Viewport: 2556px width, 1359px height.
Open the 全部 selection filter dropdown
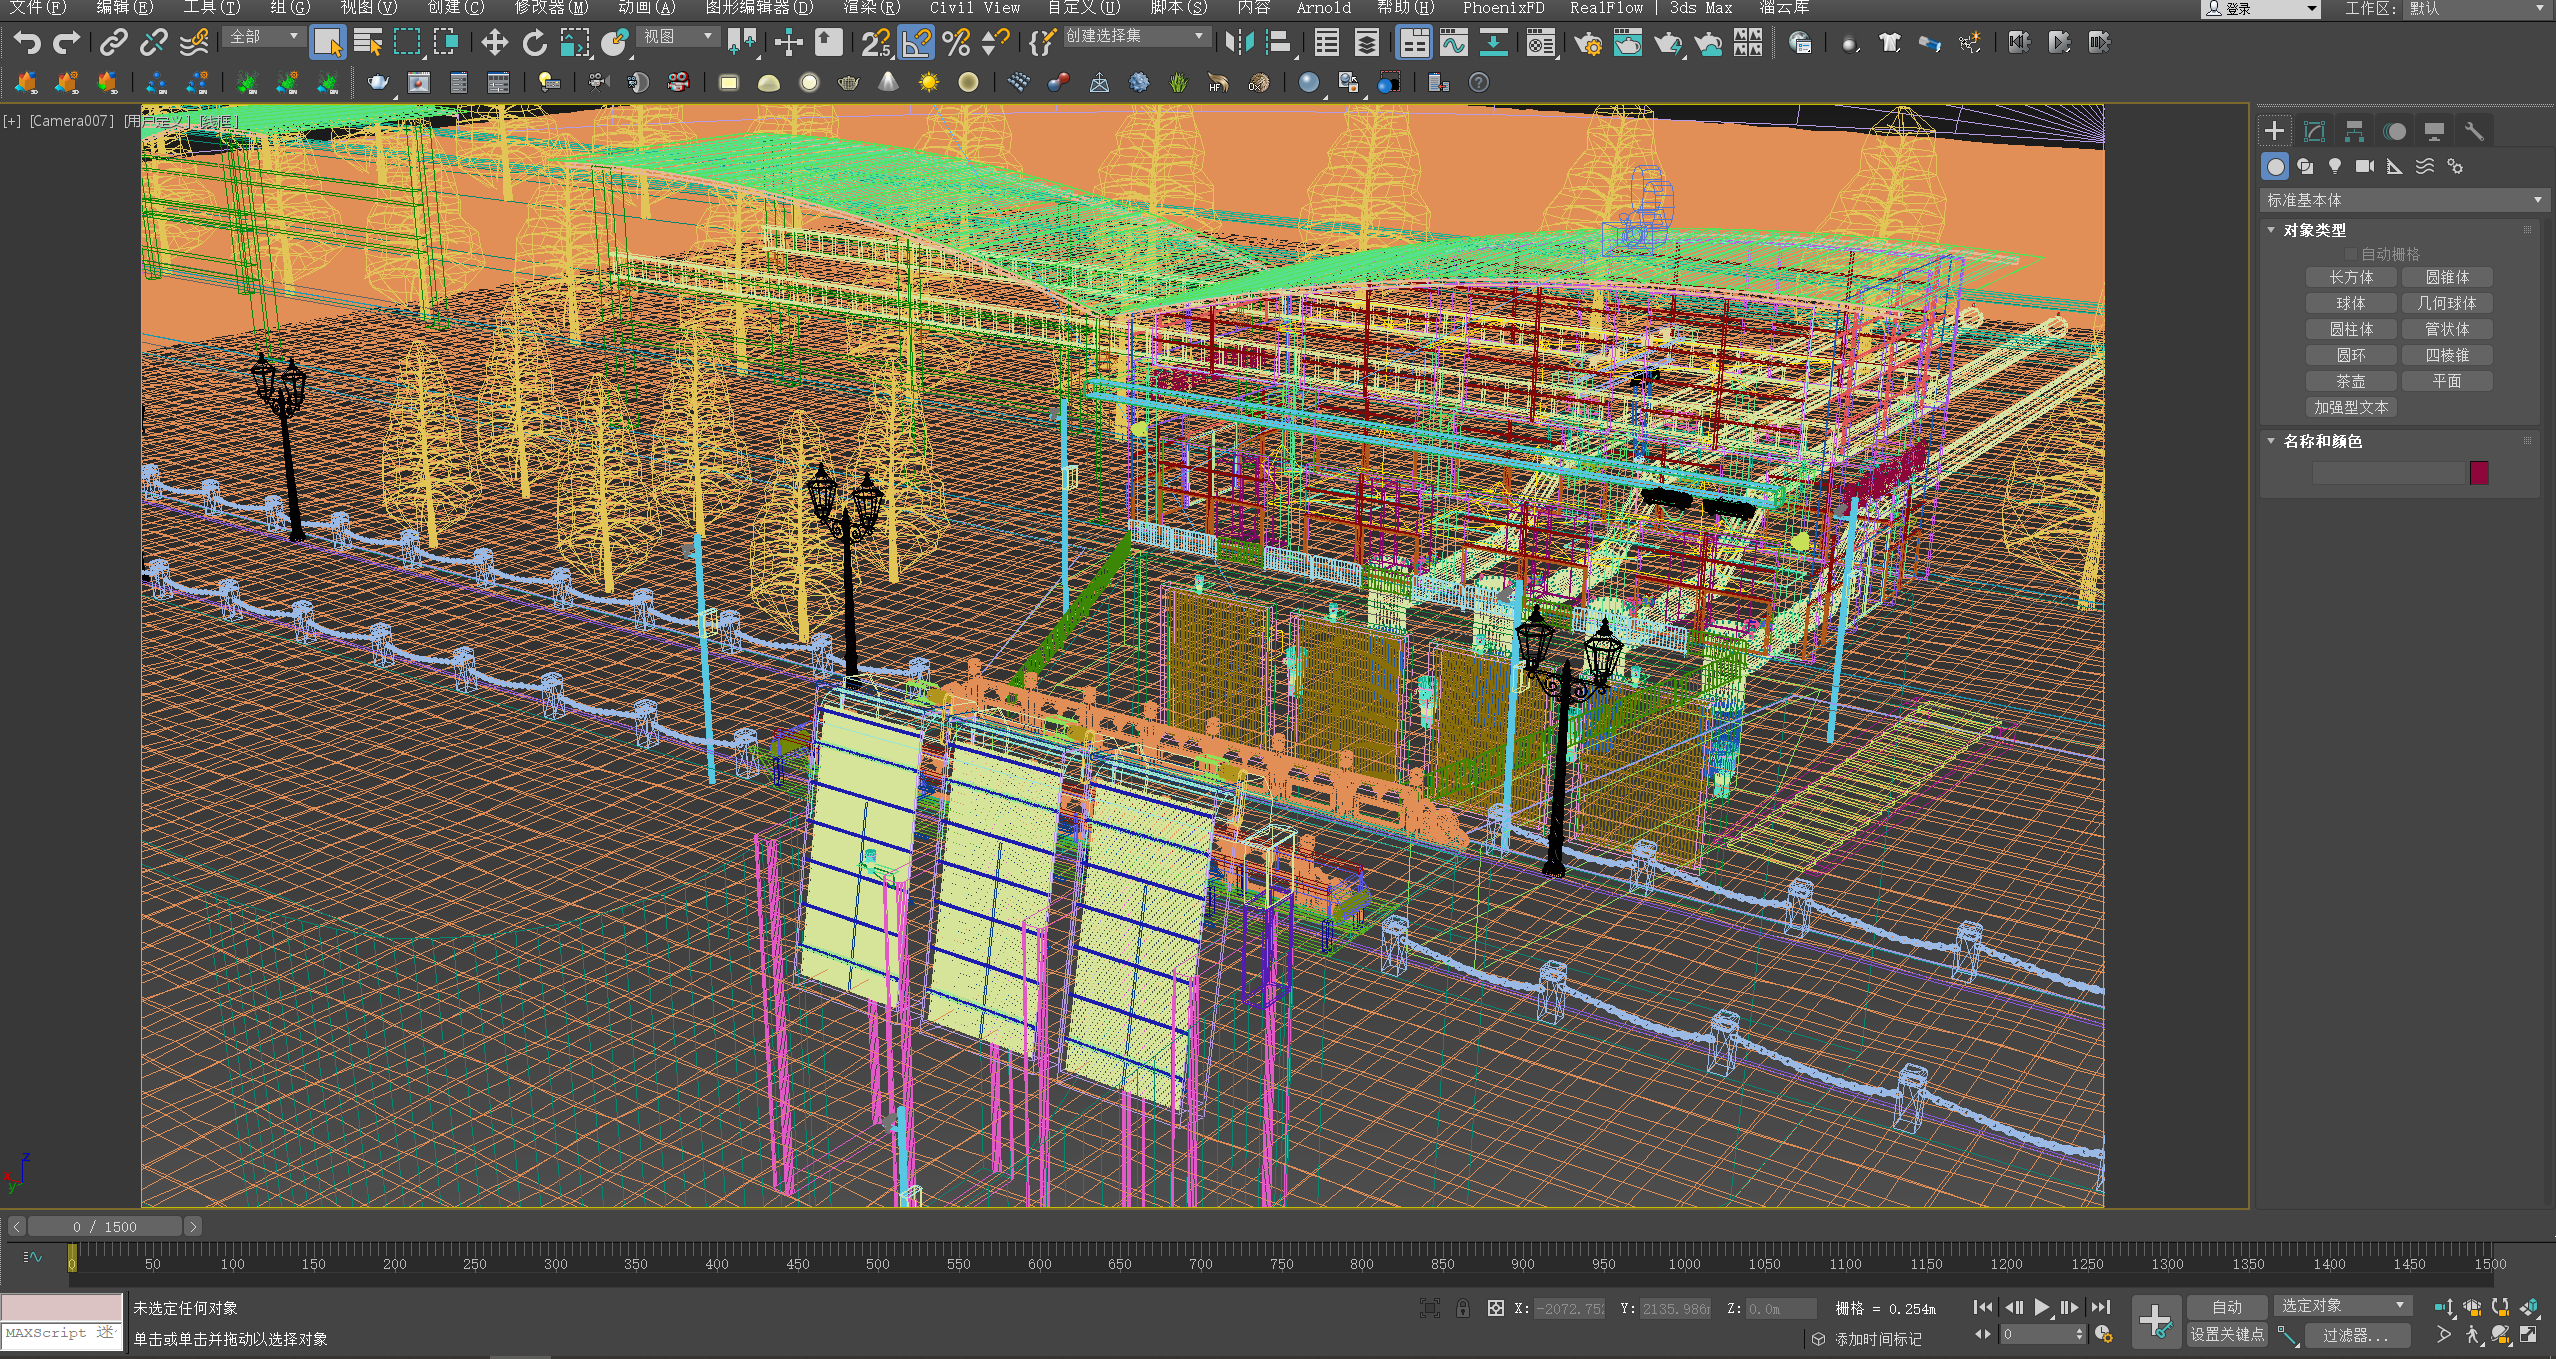coord(264,37)
